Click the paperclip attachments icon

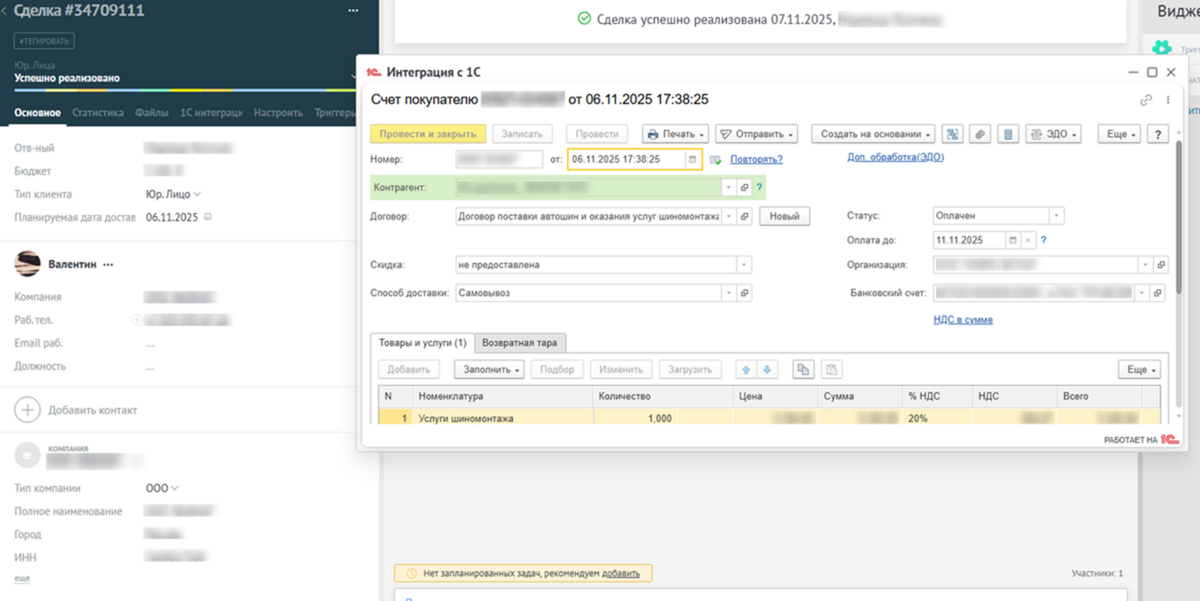pyautogui.click(x=981, y=134)
